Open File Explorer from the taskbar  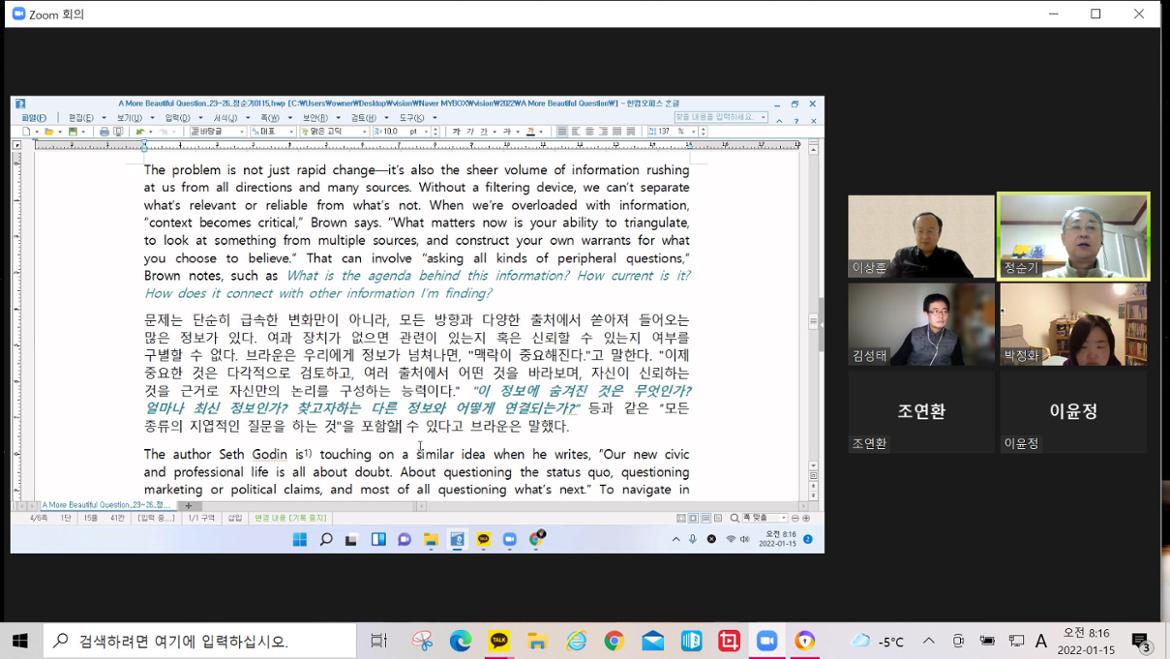coord(537,641)
